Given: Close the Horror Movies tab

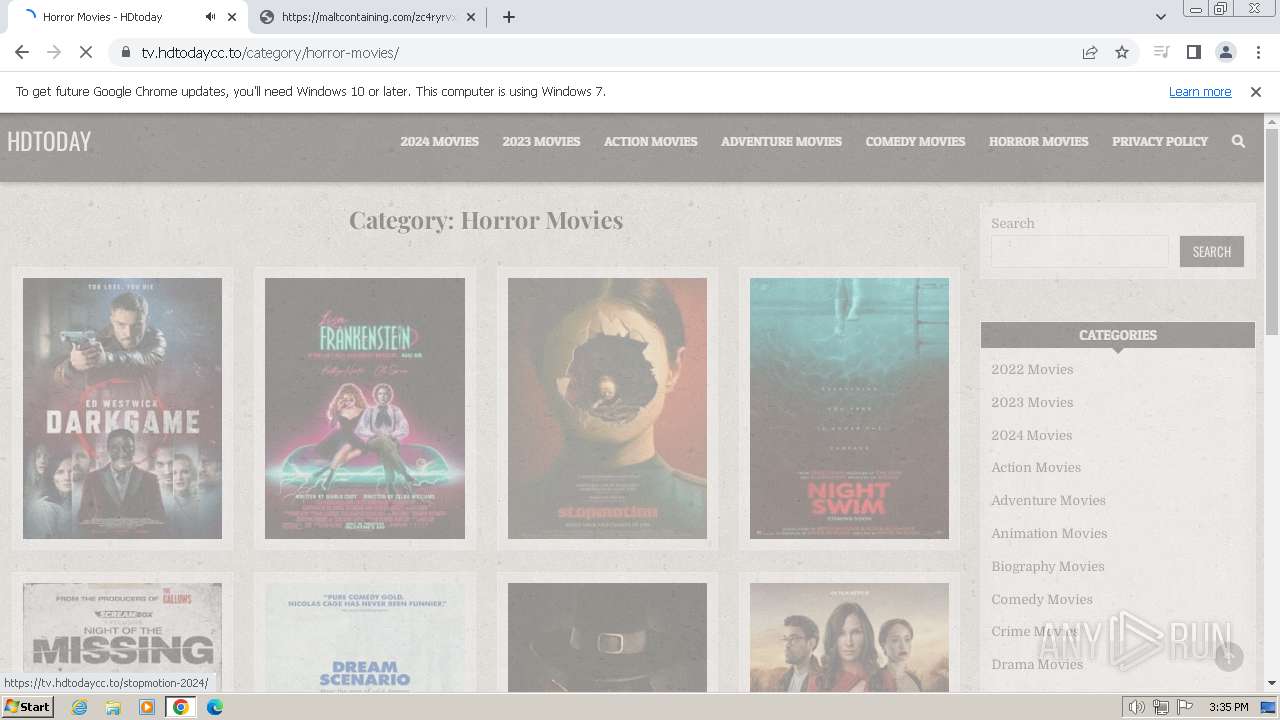Looking at the screenshot, I should [x=233, y=17].
